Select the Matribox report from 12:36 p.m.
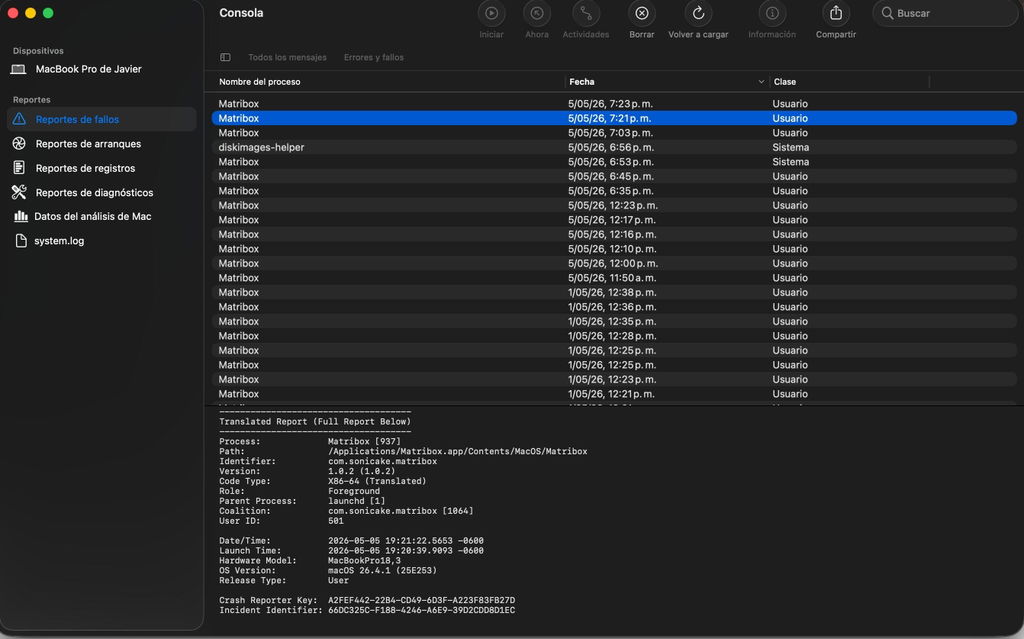The image size is (1024, 639). (x=614, y=306)
